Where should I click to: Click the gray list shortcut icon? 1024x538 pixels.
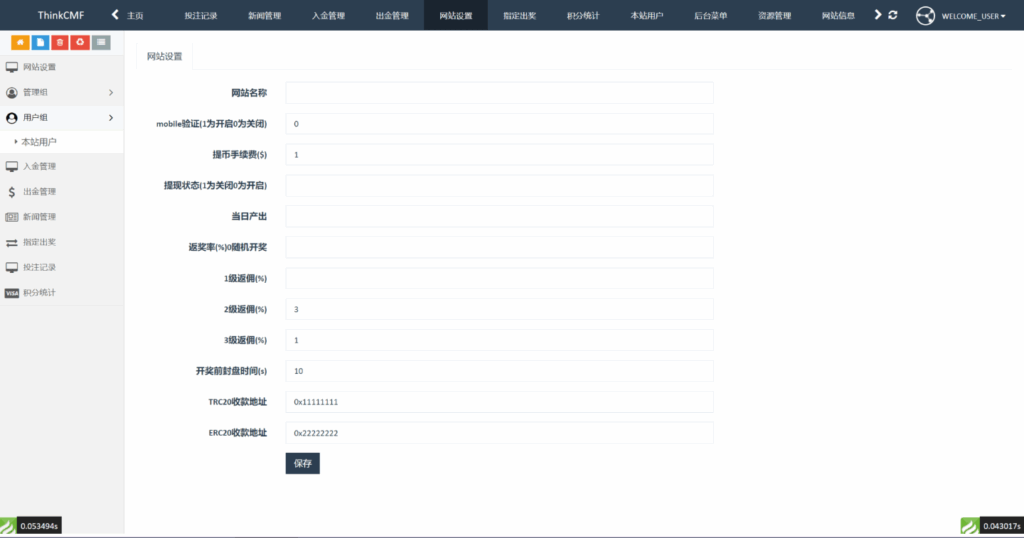[x=101, y=42]
